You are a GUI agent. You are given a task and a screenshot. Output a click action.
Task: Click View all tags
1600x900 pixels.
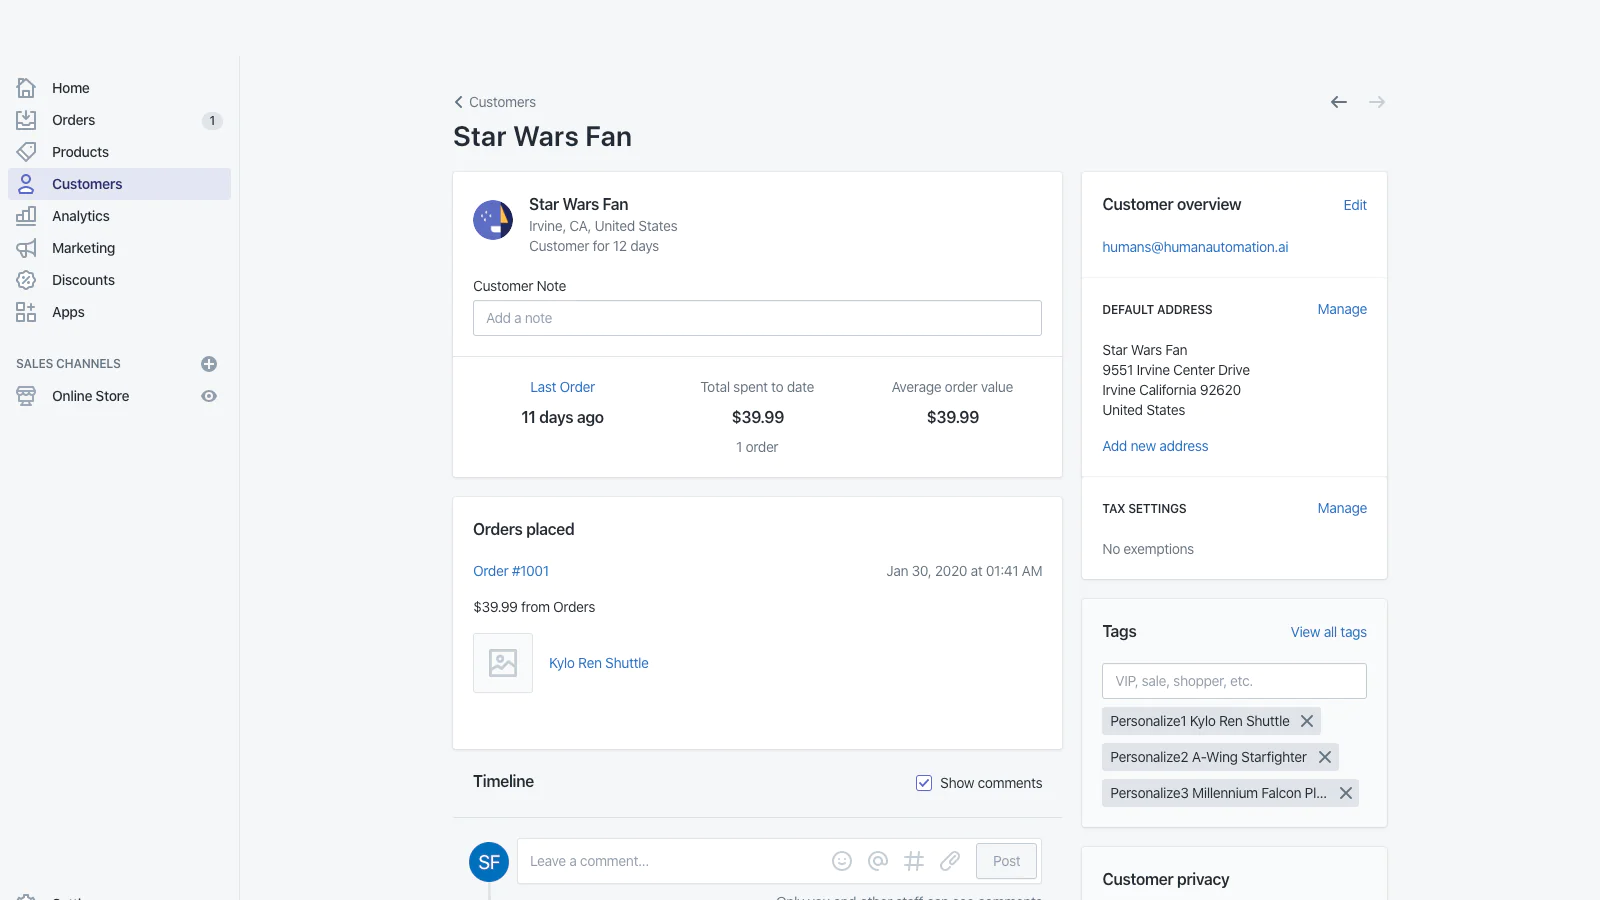point(1328,632)
